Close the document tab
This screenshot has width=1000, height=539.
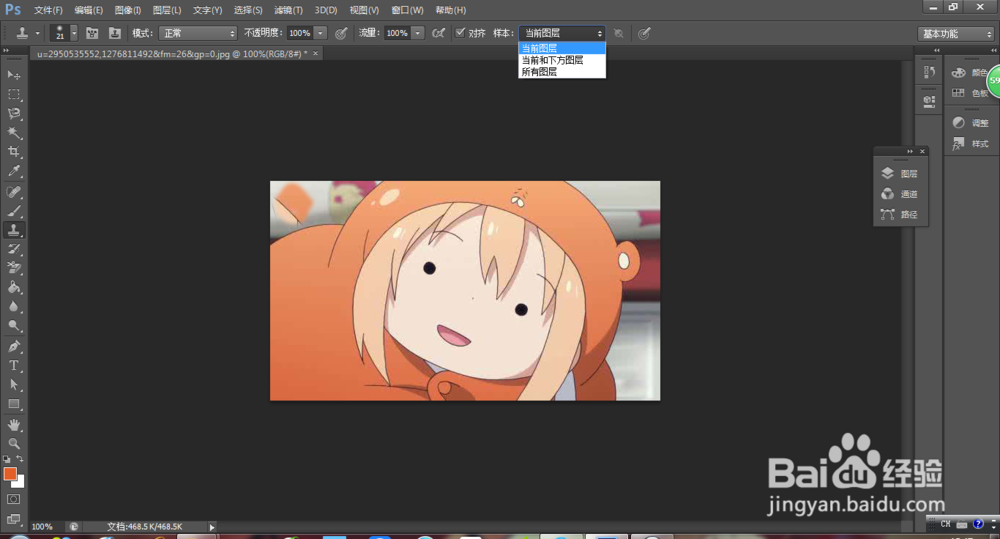pos(315,54)
